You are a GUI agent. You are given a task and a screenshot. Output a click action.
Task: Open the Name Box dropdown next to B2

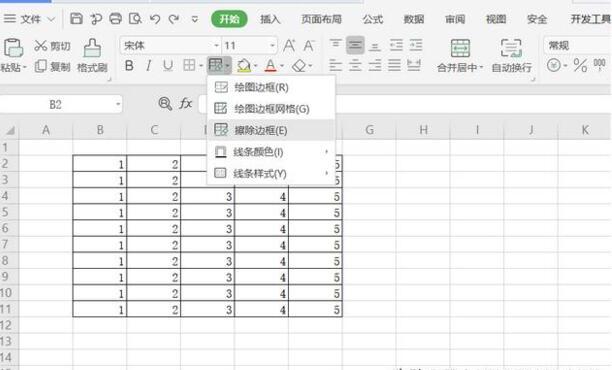pos(118,104)
